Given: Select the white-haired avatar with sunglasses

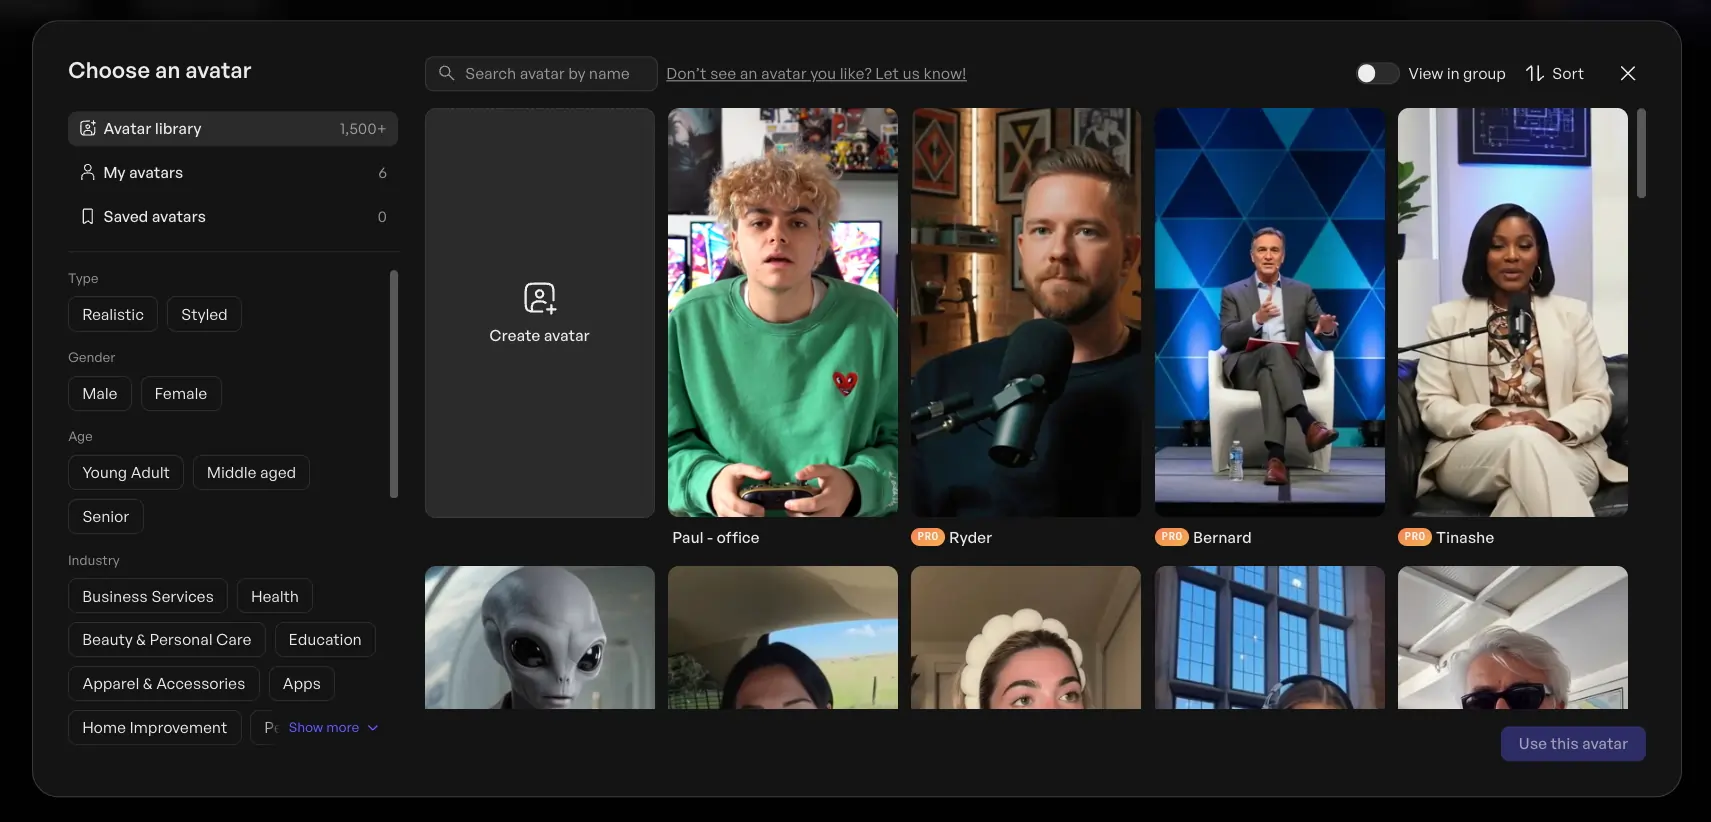Looking at the screenshot, I should click(1513, 637).
